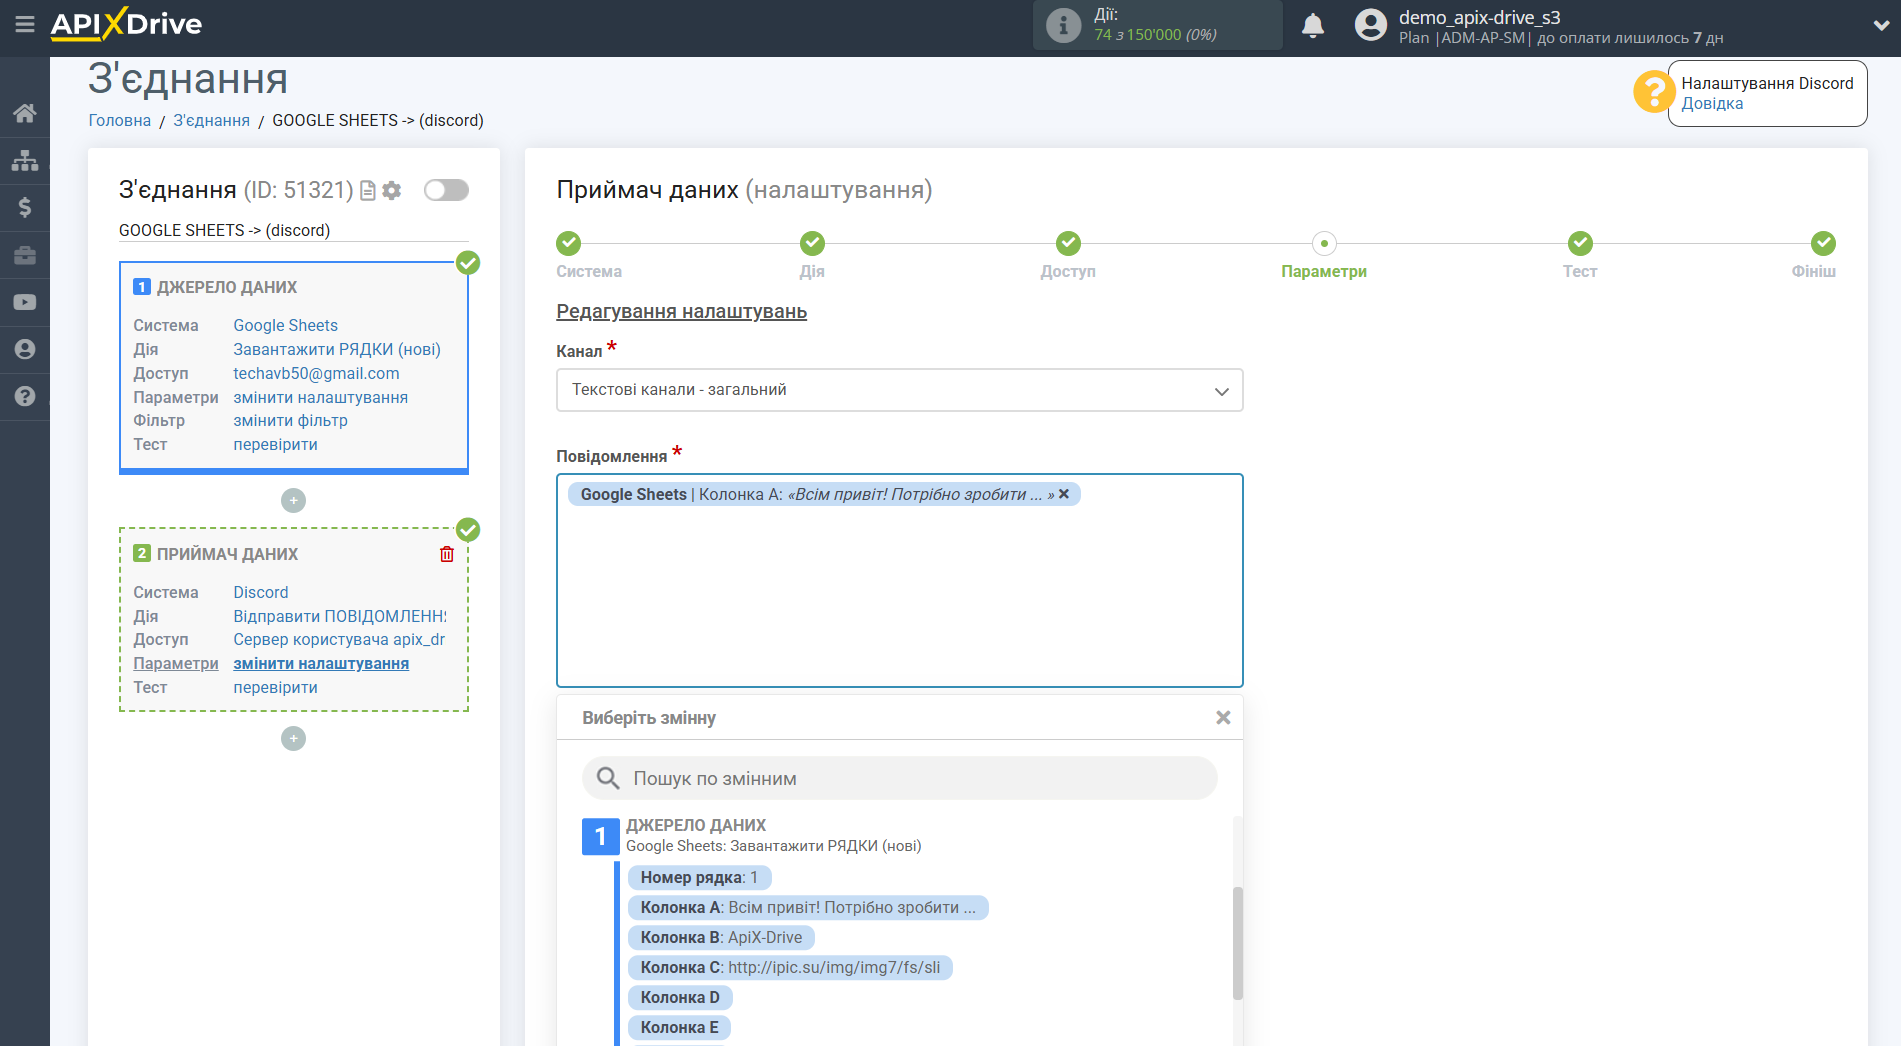Screen dimensions: 1901x1046
Task: Select the ПРИЙМАЧ ДАНИХ card title
Action: click(x=227, y=554)
